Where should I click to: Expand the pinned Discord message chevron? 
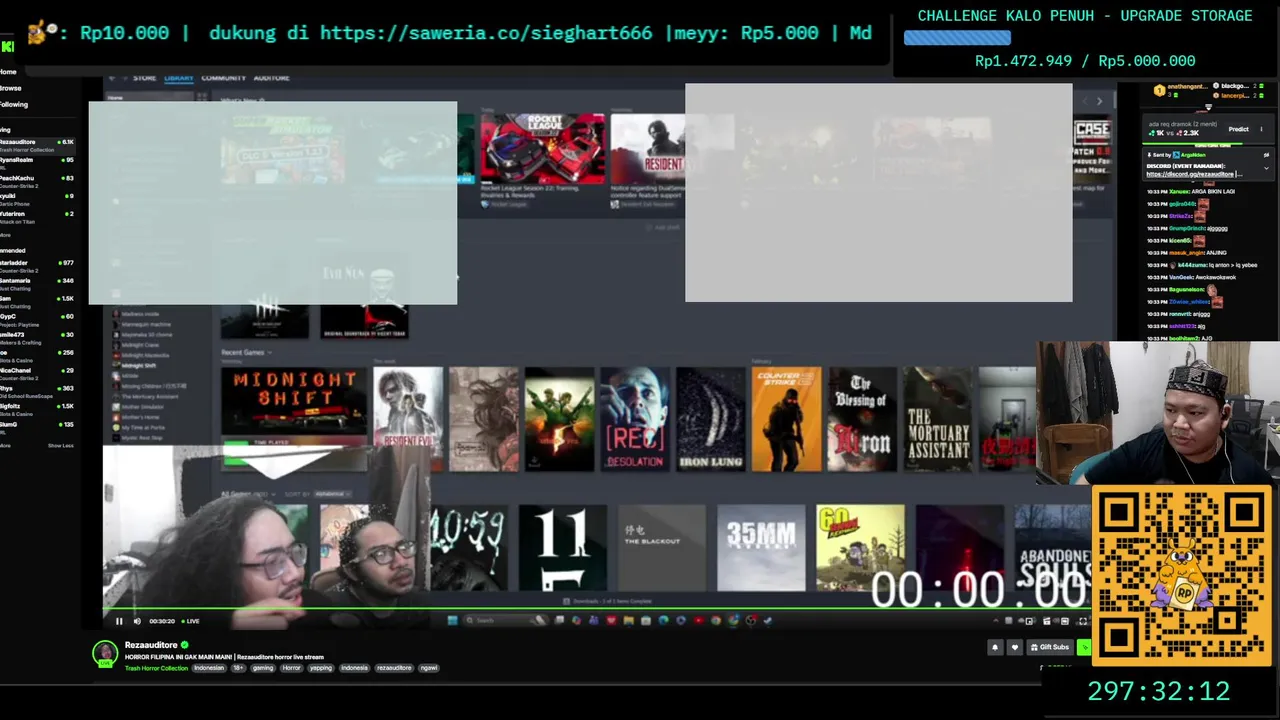[x=1266, y=168]
